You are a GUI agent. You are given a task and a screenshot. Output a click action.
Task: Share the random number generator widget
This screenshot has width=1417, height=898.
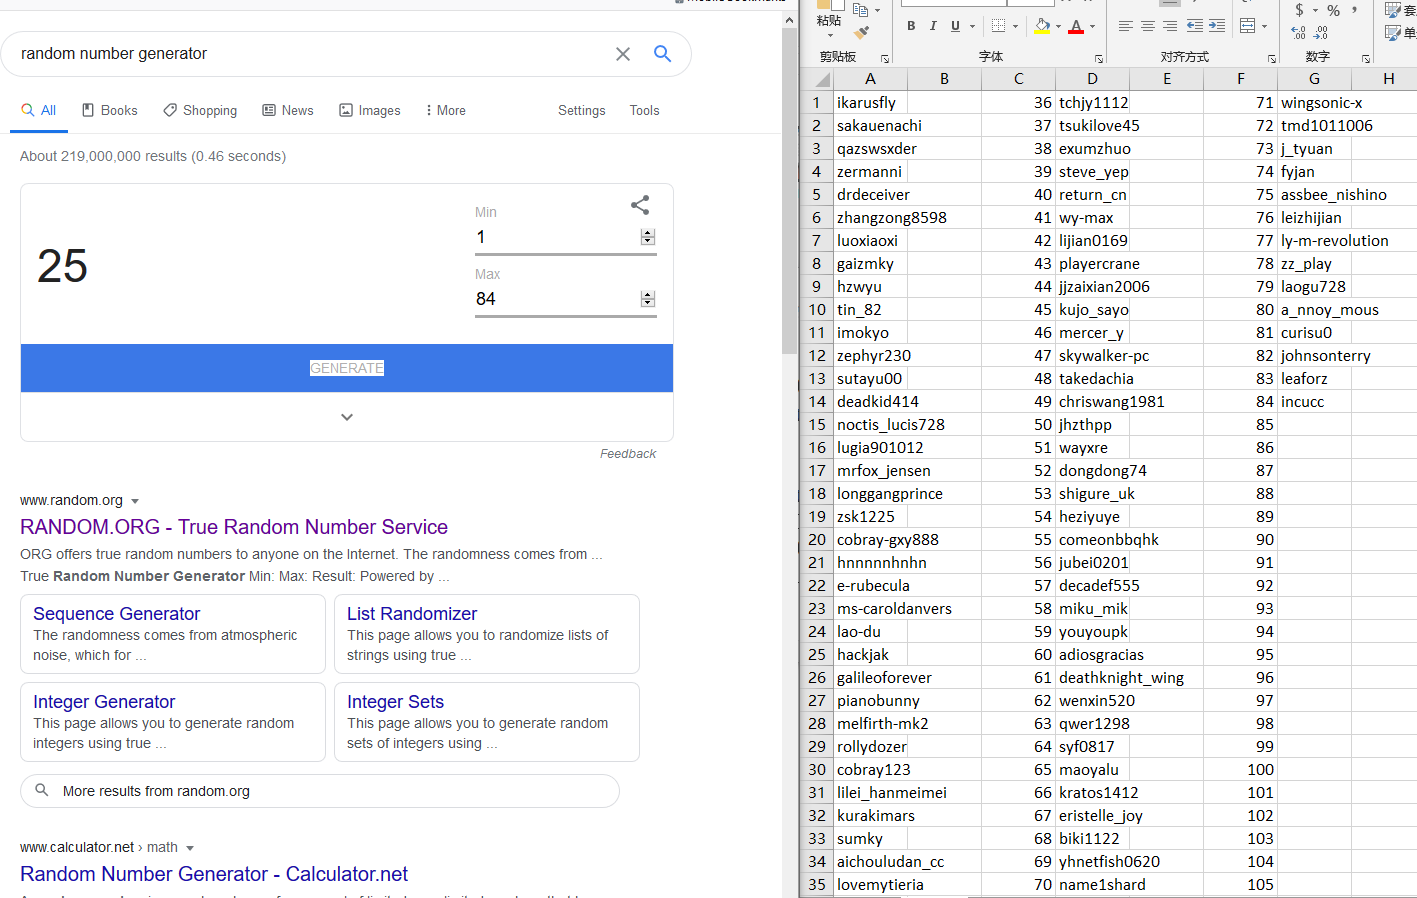pyautogui.click(x=640, y=205)
